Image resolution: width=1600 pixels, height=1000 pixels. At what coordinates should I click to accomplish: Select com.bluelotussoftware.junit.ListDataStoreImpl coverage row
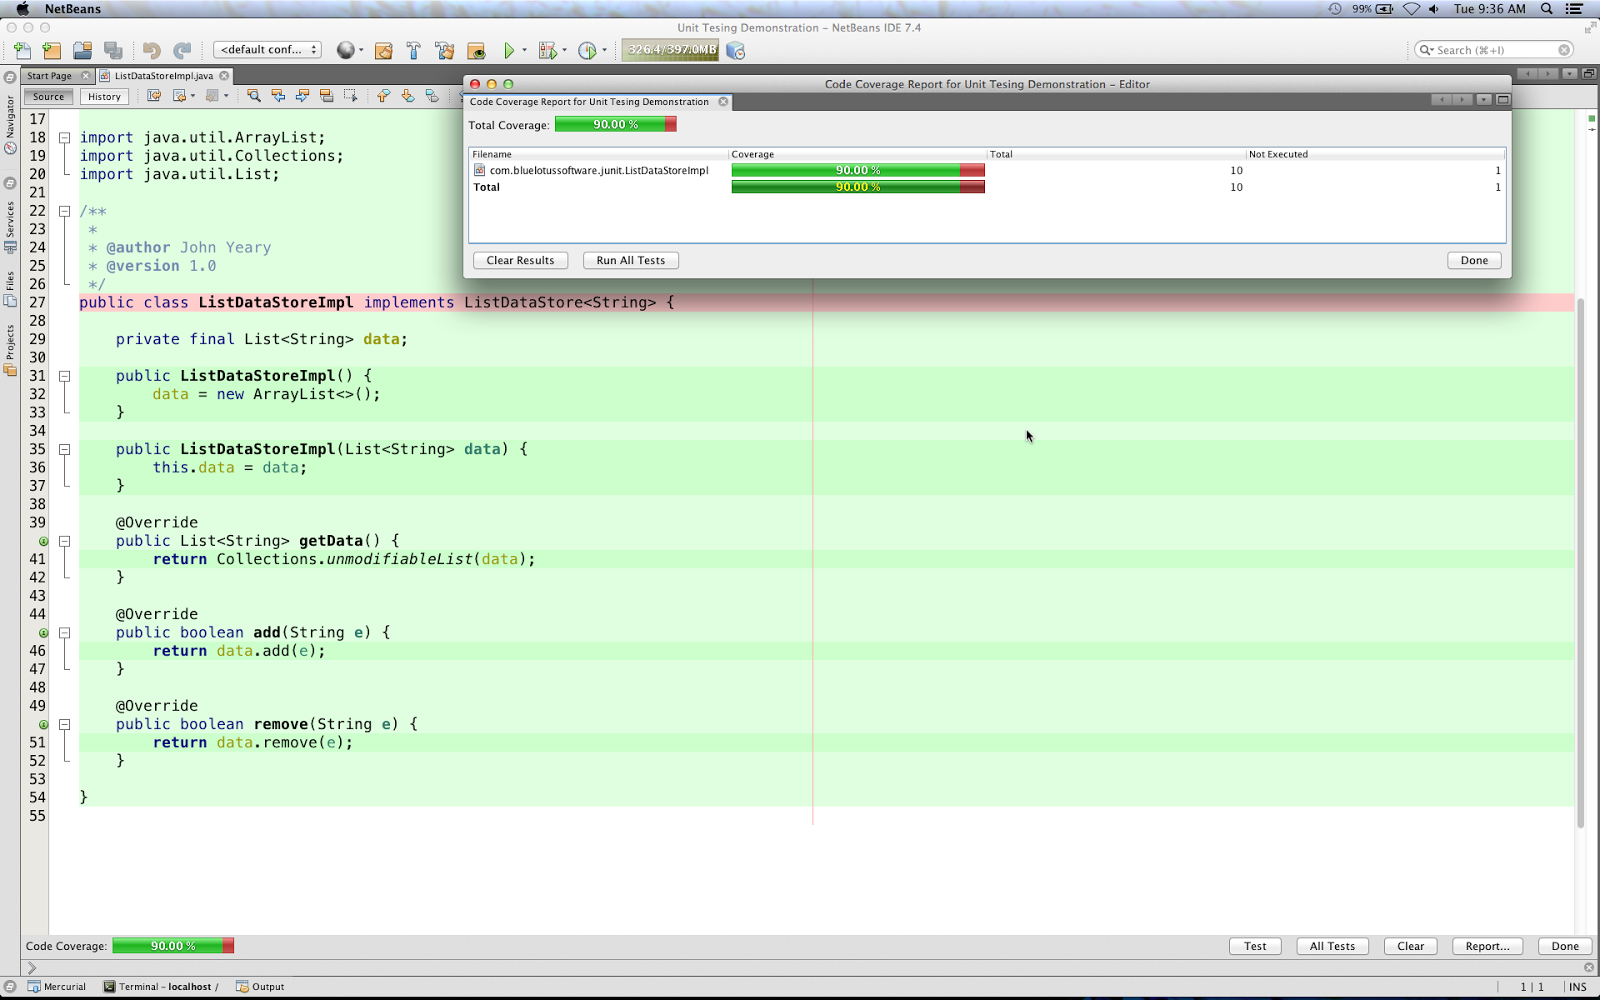(x=987, y=171)
